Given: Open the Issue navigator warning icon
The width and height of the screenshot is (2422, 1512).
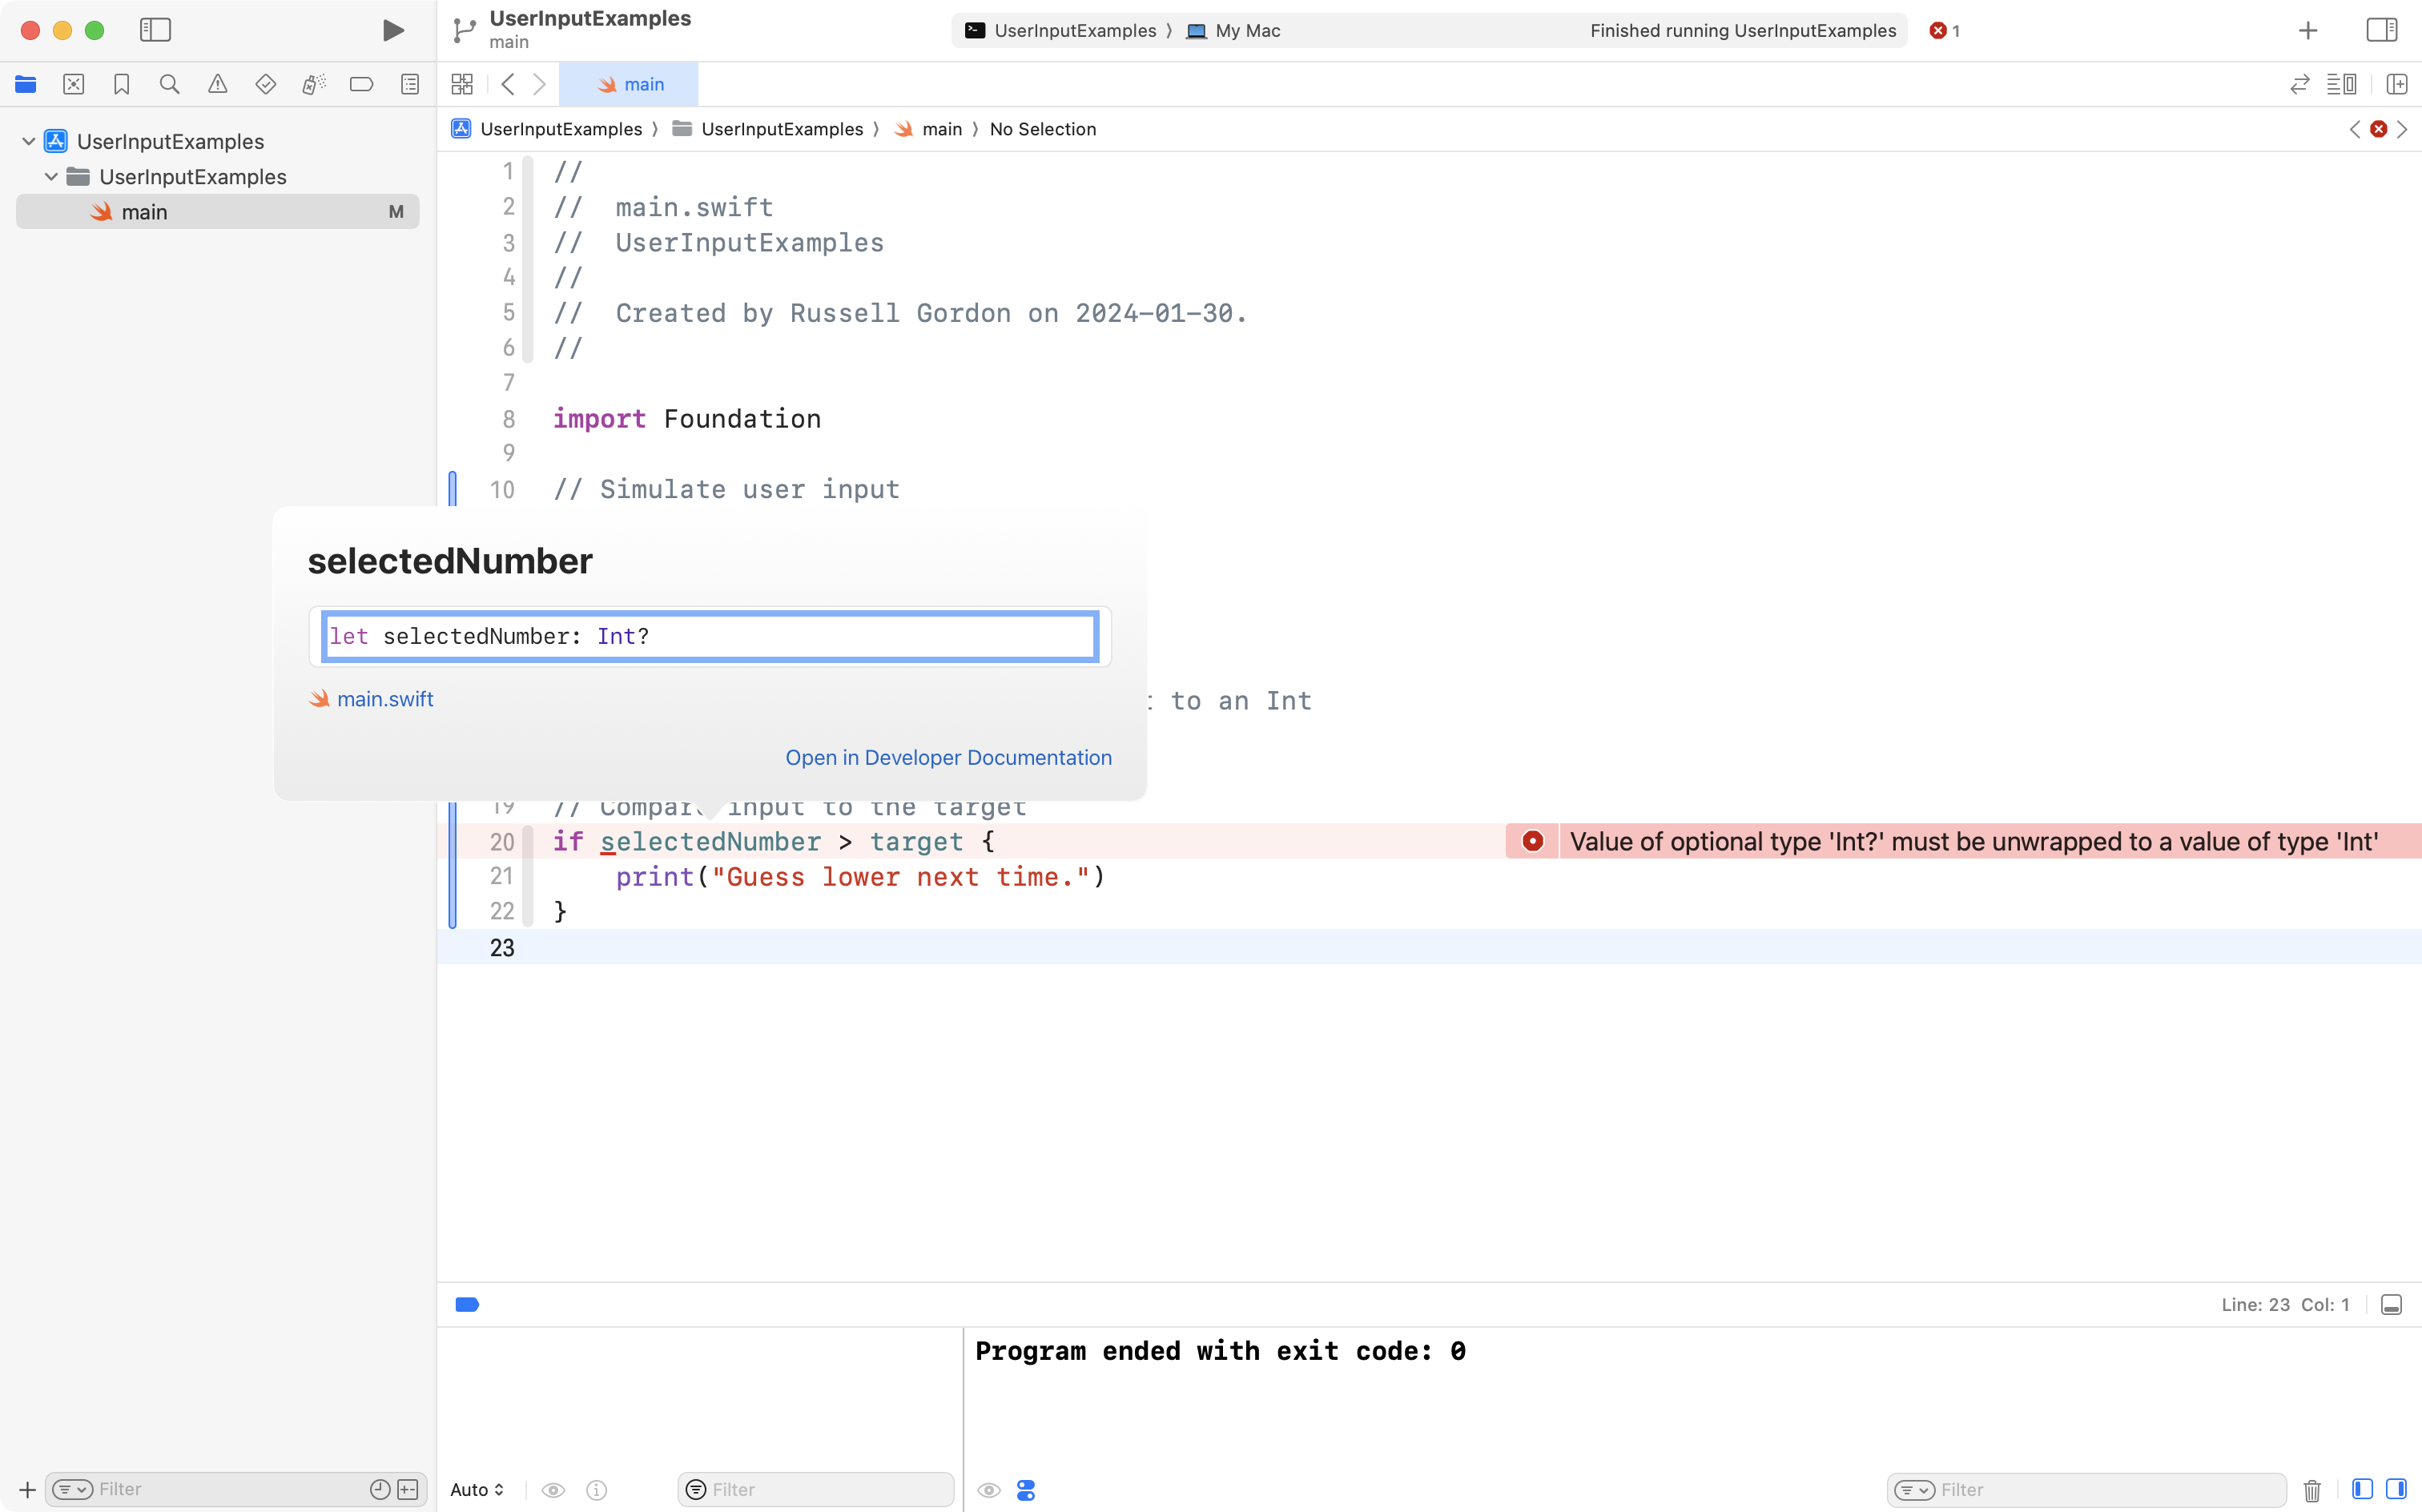Looking at the screenshot, I should pyautogui.click(x=217, y=84).
